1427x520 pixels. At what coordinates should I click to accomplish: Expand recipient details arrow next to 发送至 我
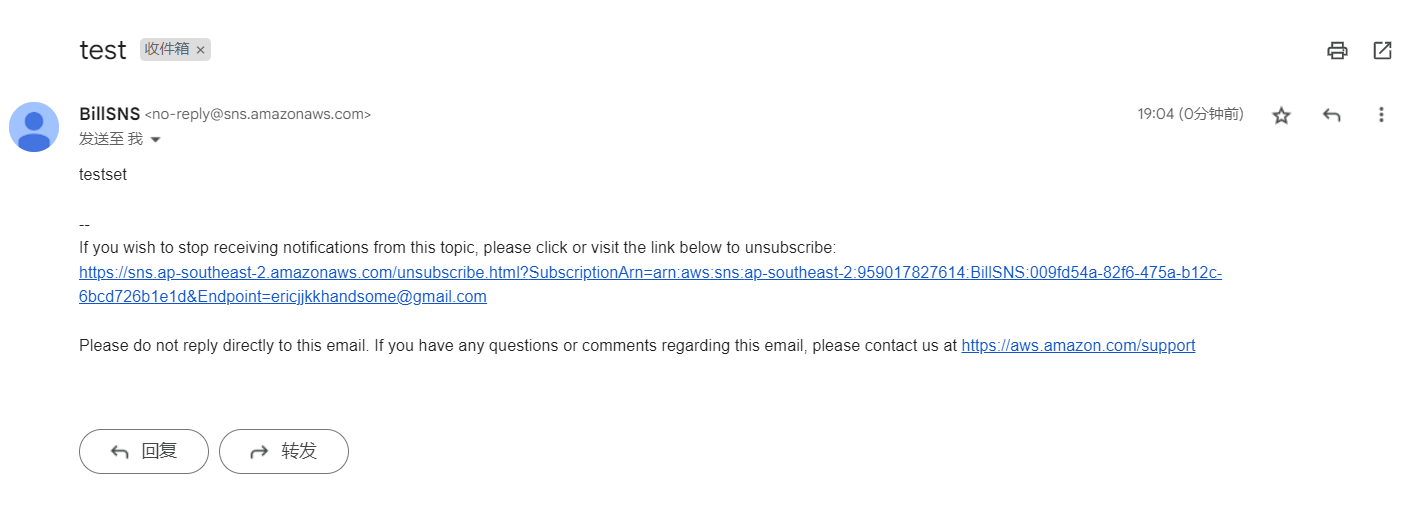tap(155, 140)
